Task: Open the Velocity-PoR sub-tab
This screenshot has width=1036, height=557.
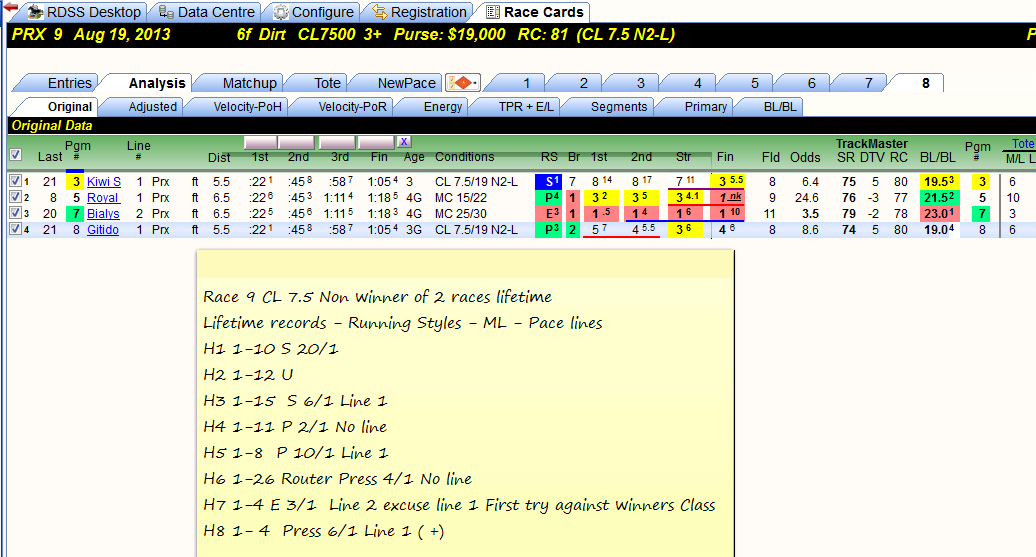Action: (352, 106)
